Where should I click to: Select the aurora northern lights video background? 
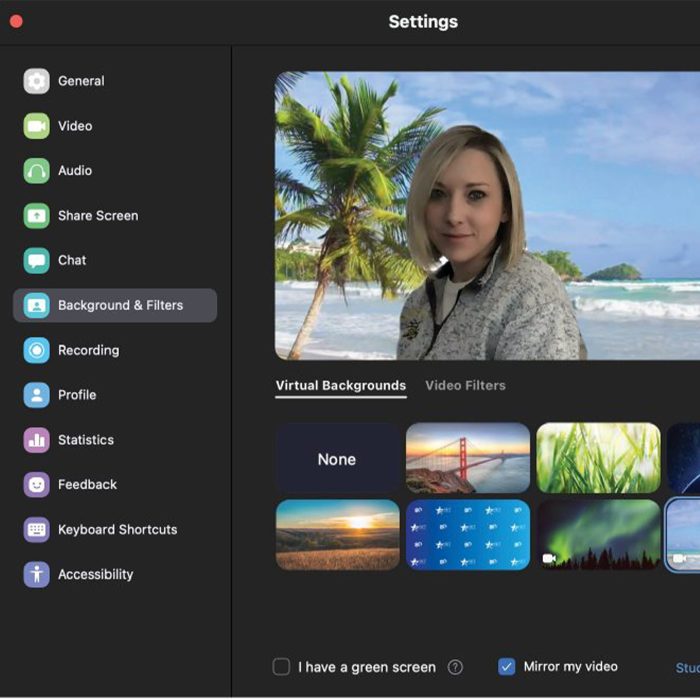598,535
